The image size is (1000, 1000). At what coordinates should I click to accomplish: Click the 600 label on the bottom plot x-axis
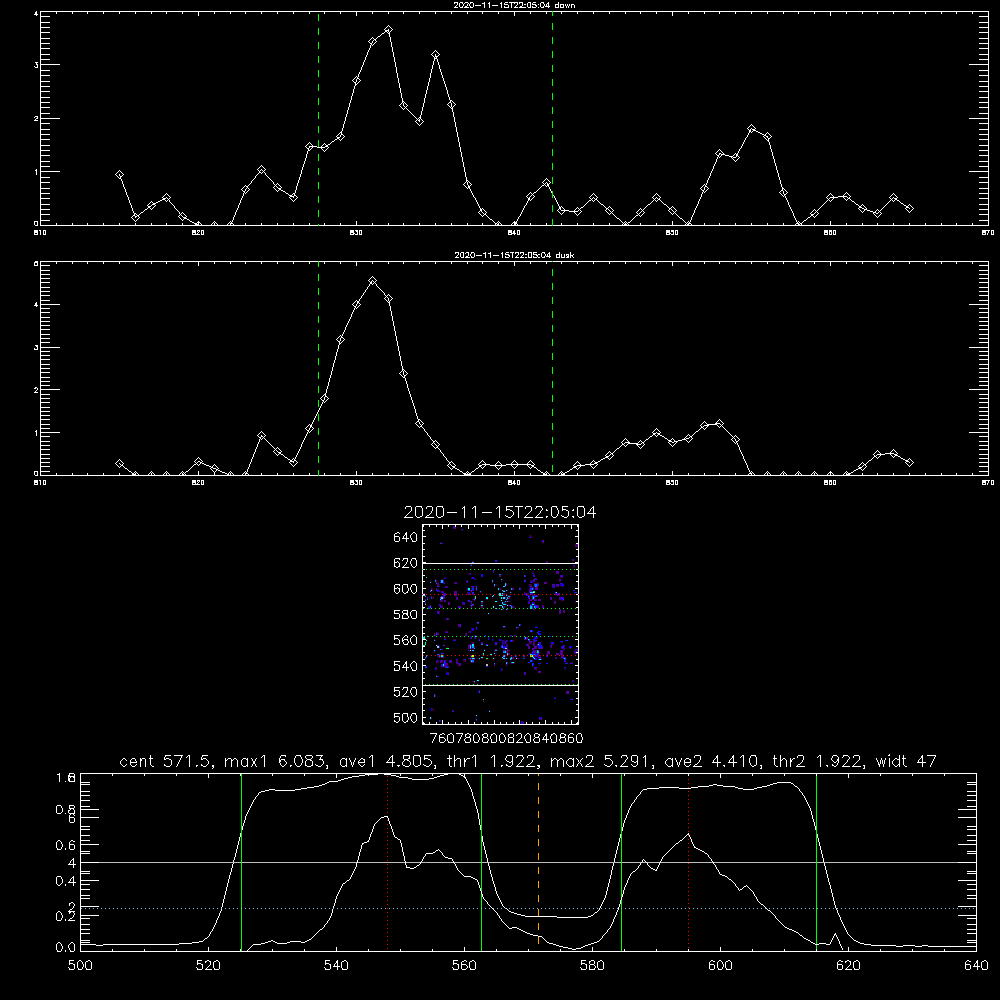click(720, 966)
